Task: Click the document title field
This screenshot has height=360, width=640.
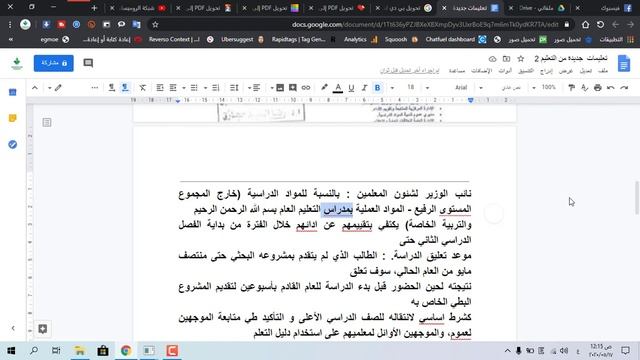Action: [571, 58]
